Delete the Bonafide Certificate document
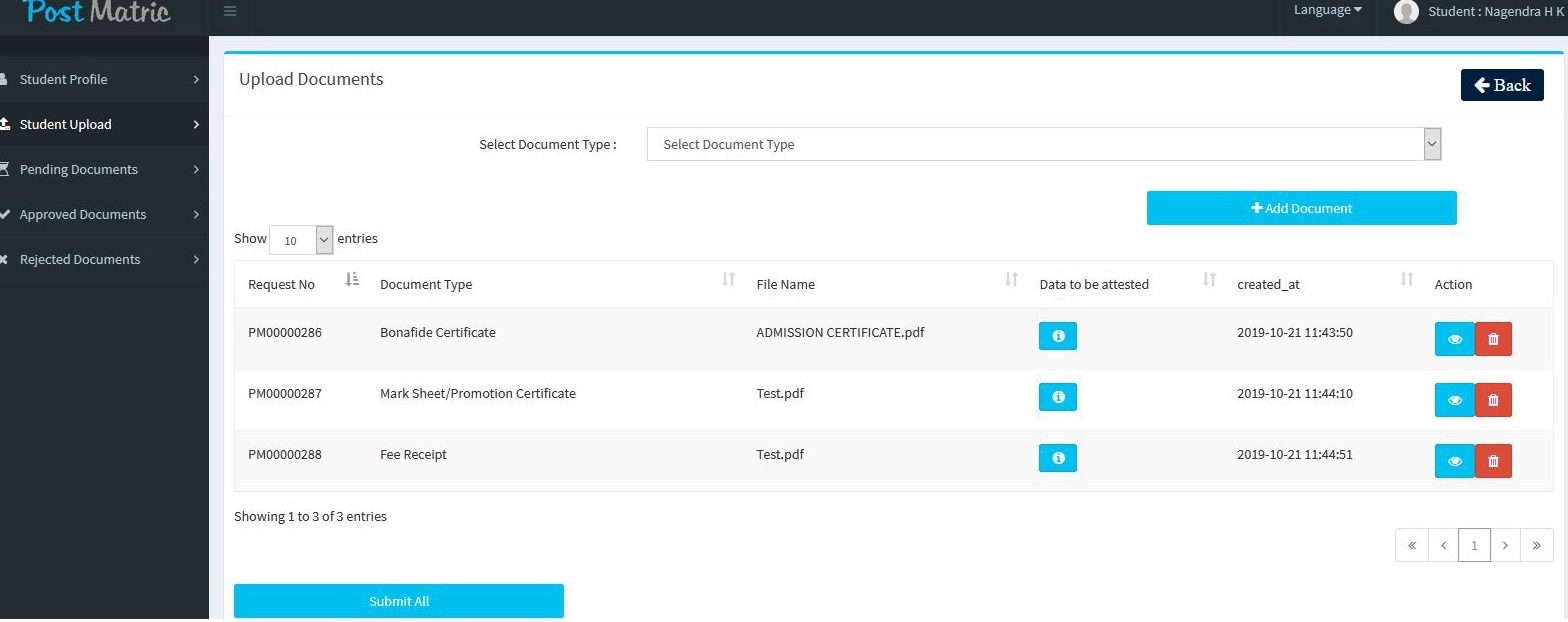 (1493, 339)
